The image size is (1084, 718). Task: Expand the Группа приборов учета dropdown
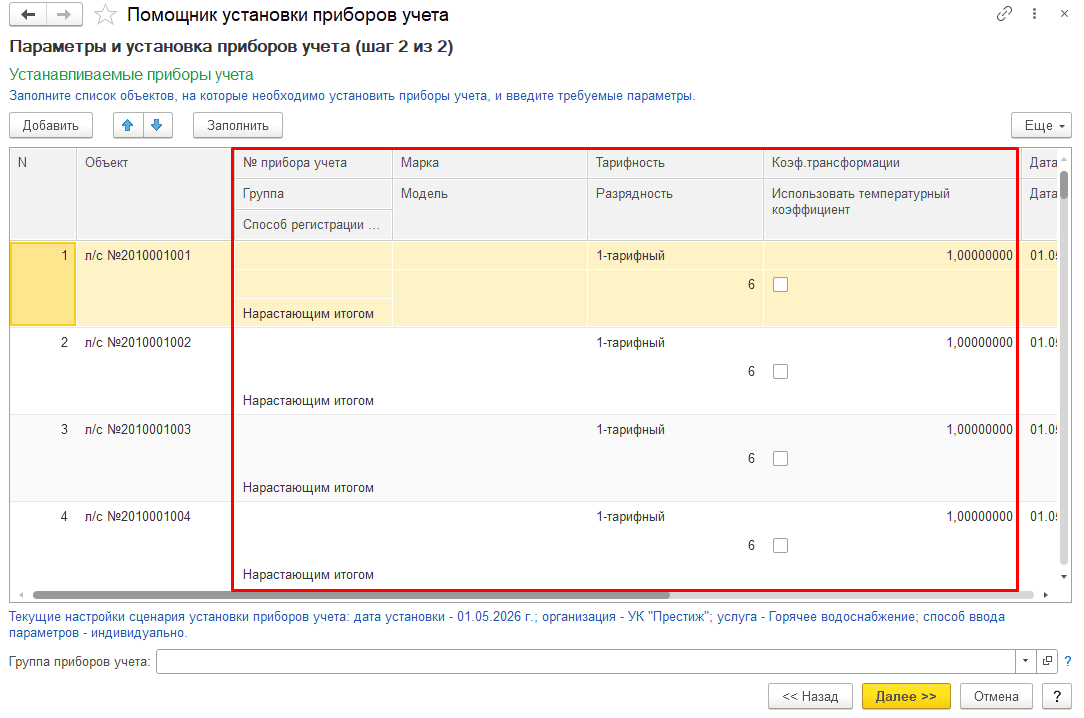click(1025, 661)
